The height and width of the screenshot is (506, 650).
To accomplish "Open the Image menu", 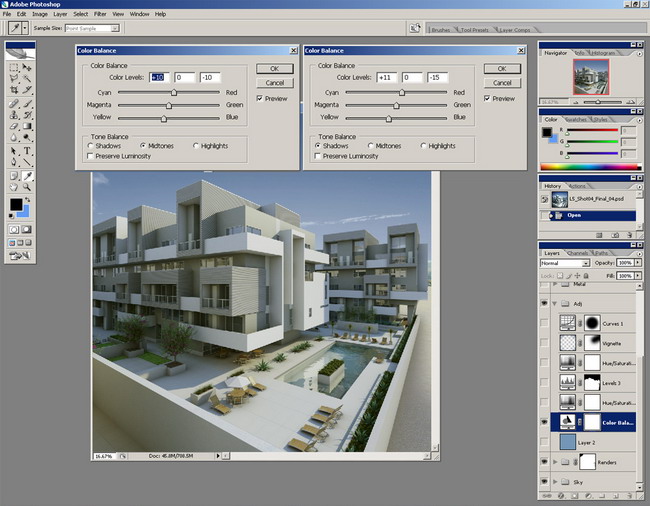I will tap(40, 14).
